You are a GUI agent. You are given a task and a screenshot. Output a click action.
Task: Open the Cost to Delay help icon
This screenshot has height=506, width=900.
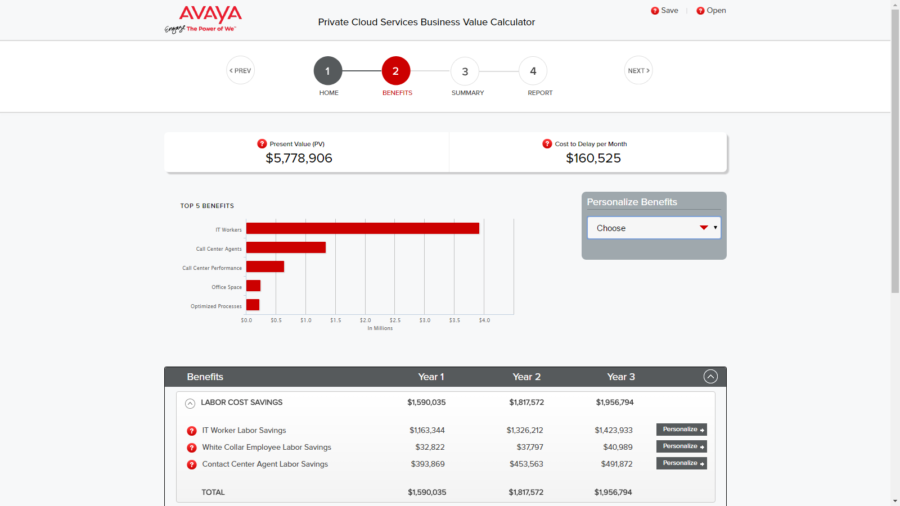pos(547,143)
